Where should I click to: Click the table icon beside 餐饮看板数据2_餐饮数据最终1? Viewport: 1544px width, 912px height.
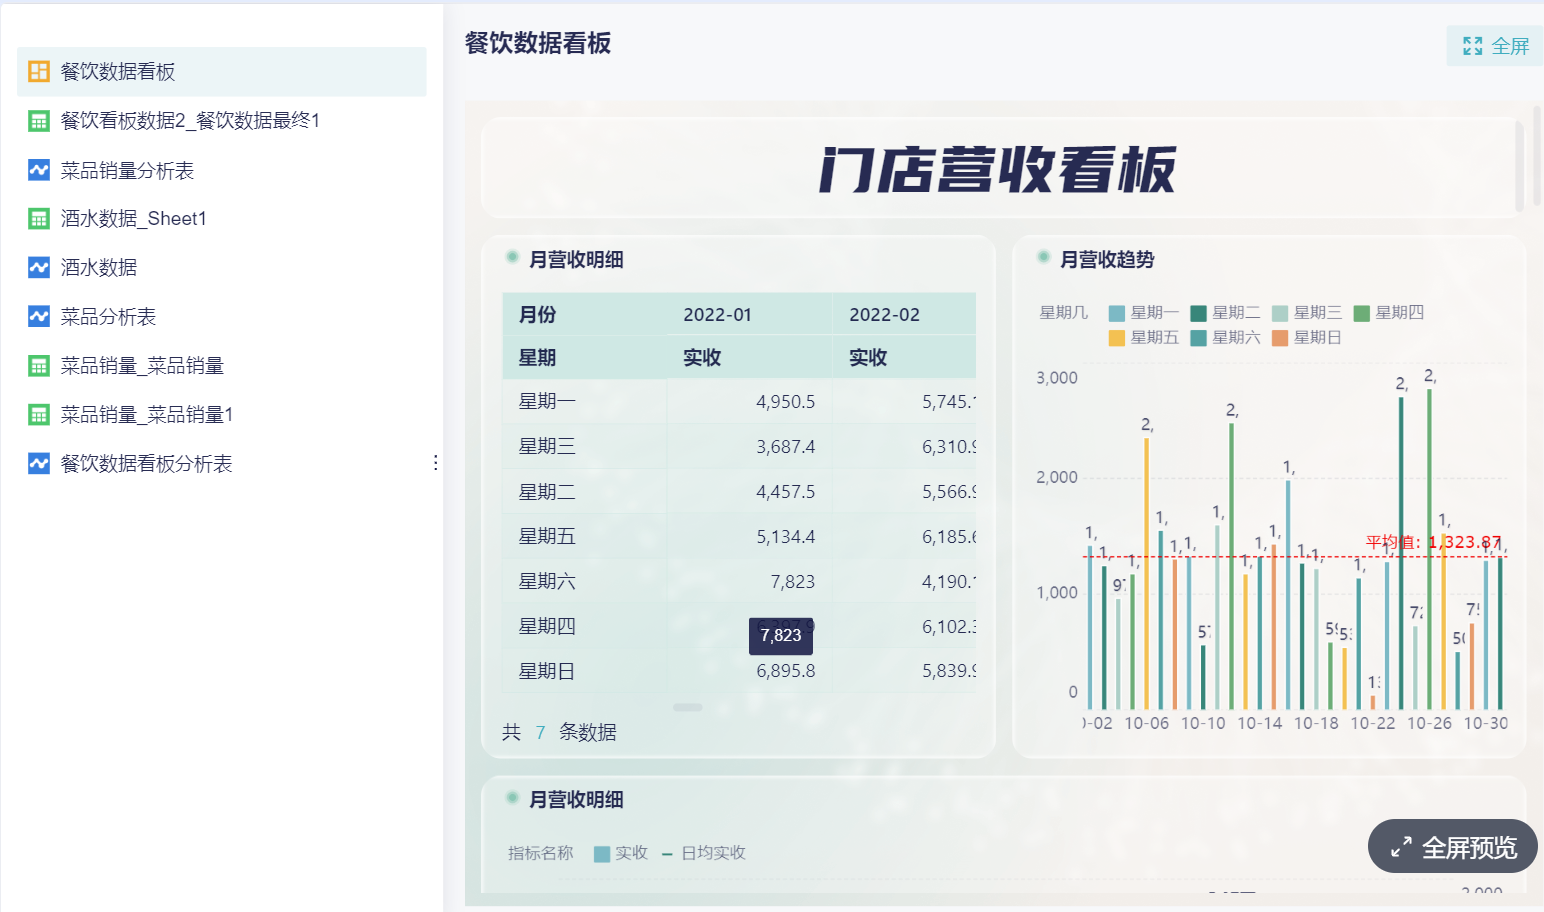pos(39,121)
